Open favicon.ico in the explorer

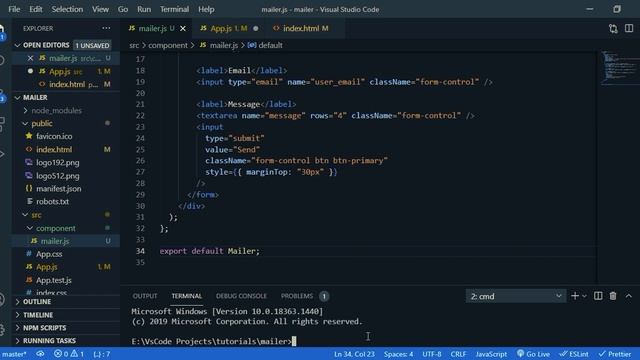(x=54, y=136)
